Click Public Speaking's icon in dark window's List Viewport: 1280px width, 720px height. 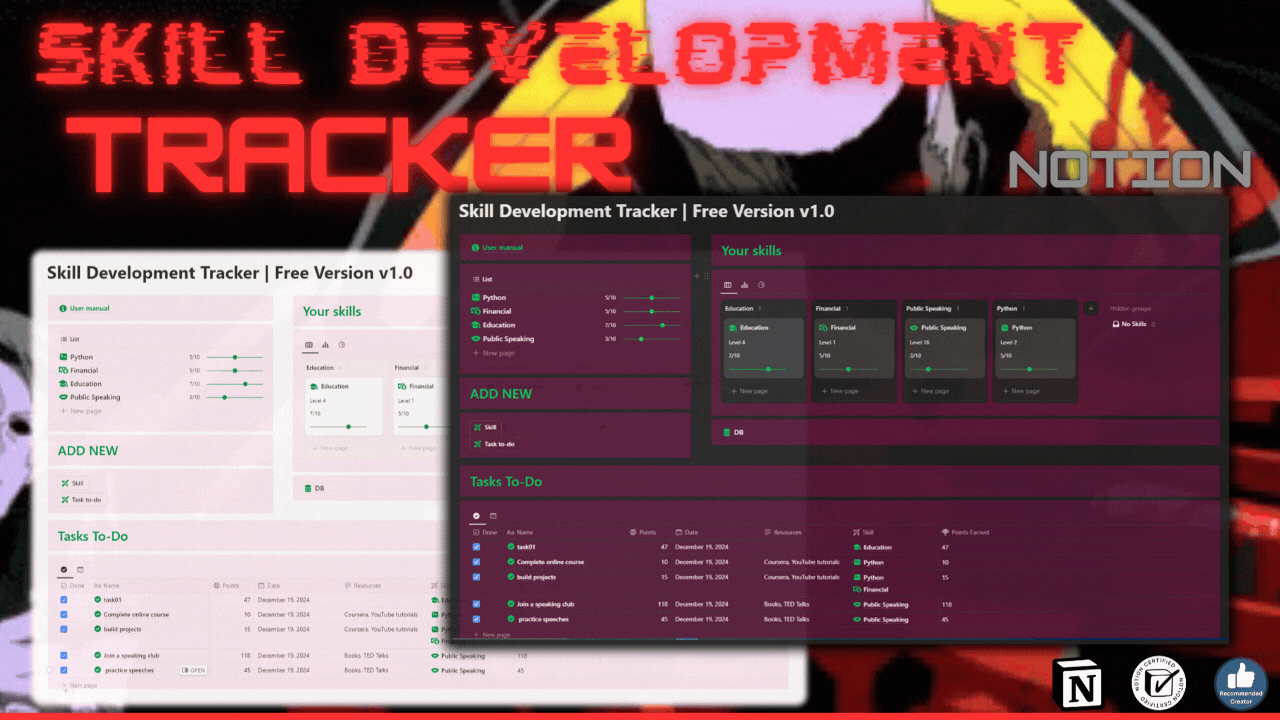[476, 339]
